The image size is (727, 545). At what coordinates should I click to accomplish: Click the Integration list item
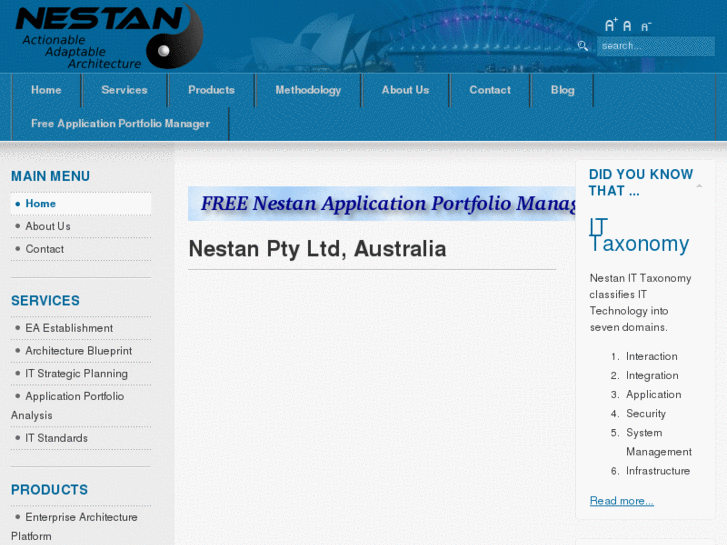652,375
